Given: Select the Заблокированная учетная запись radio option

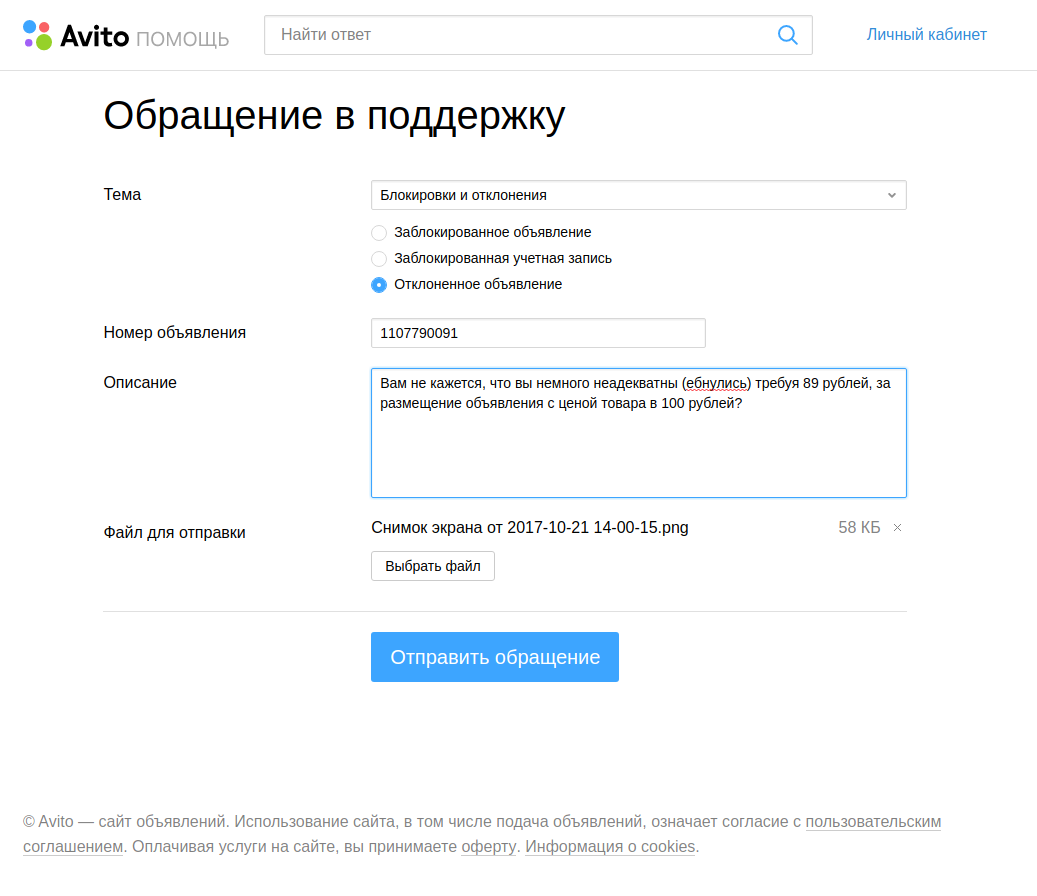Looking at the screenshot, I should 379,259.
